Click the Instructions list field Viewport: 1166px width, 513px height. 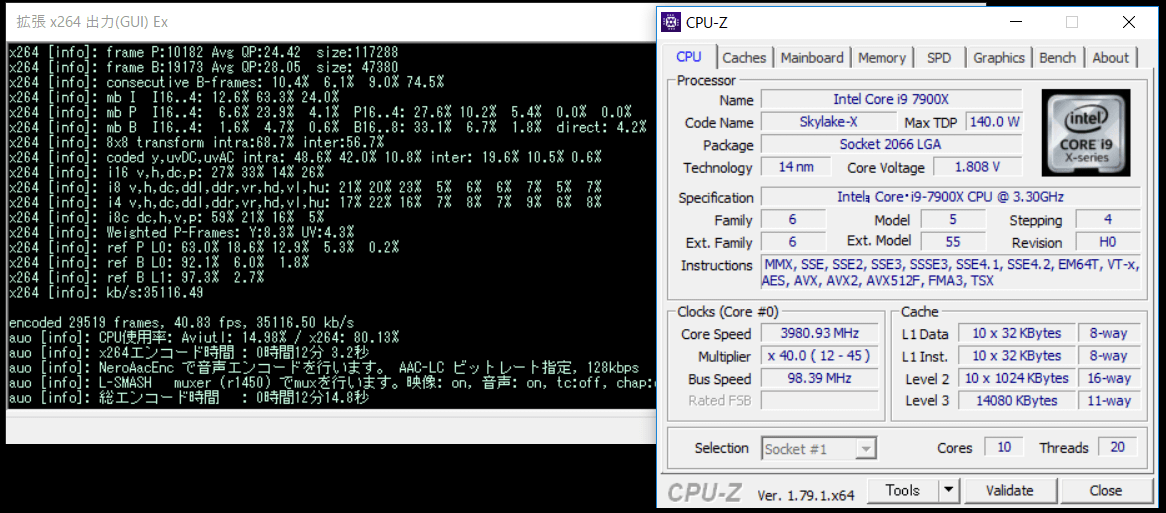(951, 273)
